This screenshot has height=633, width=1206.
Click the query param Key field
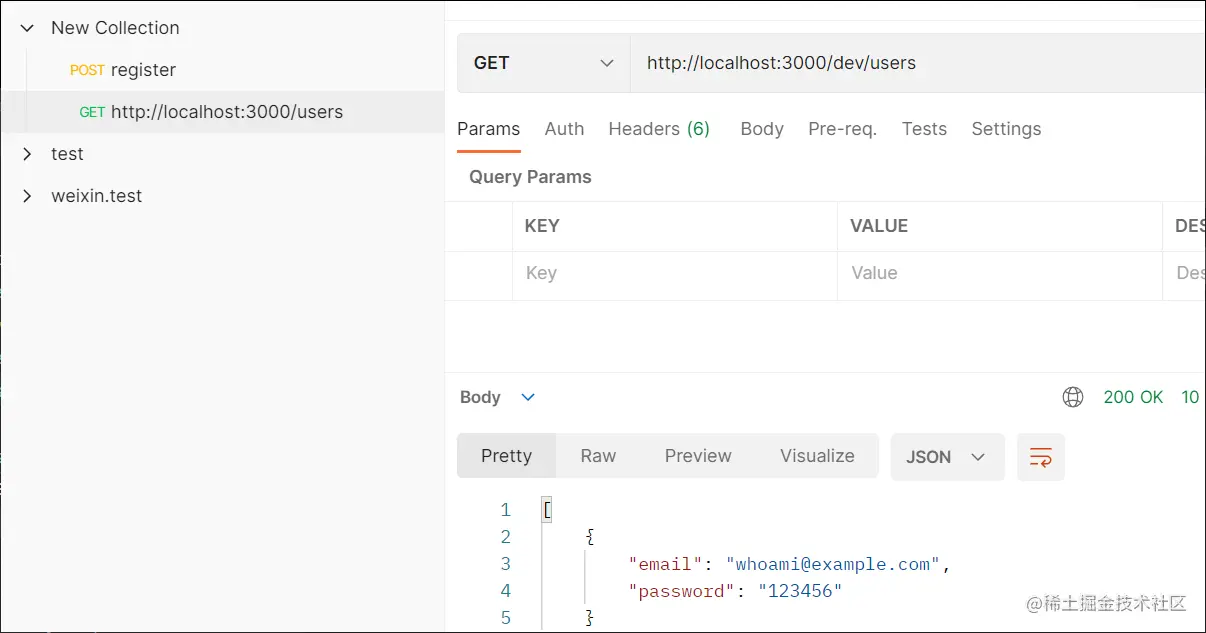tap(673, 273)
